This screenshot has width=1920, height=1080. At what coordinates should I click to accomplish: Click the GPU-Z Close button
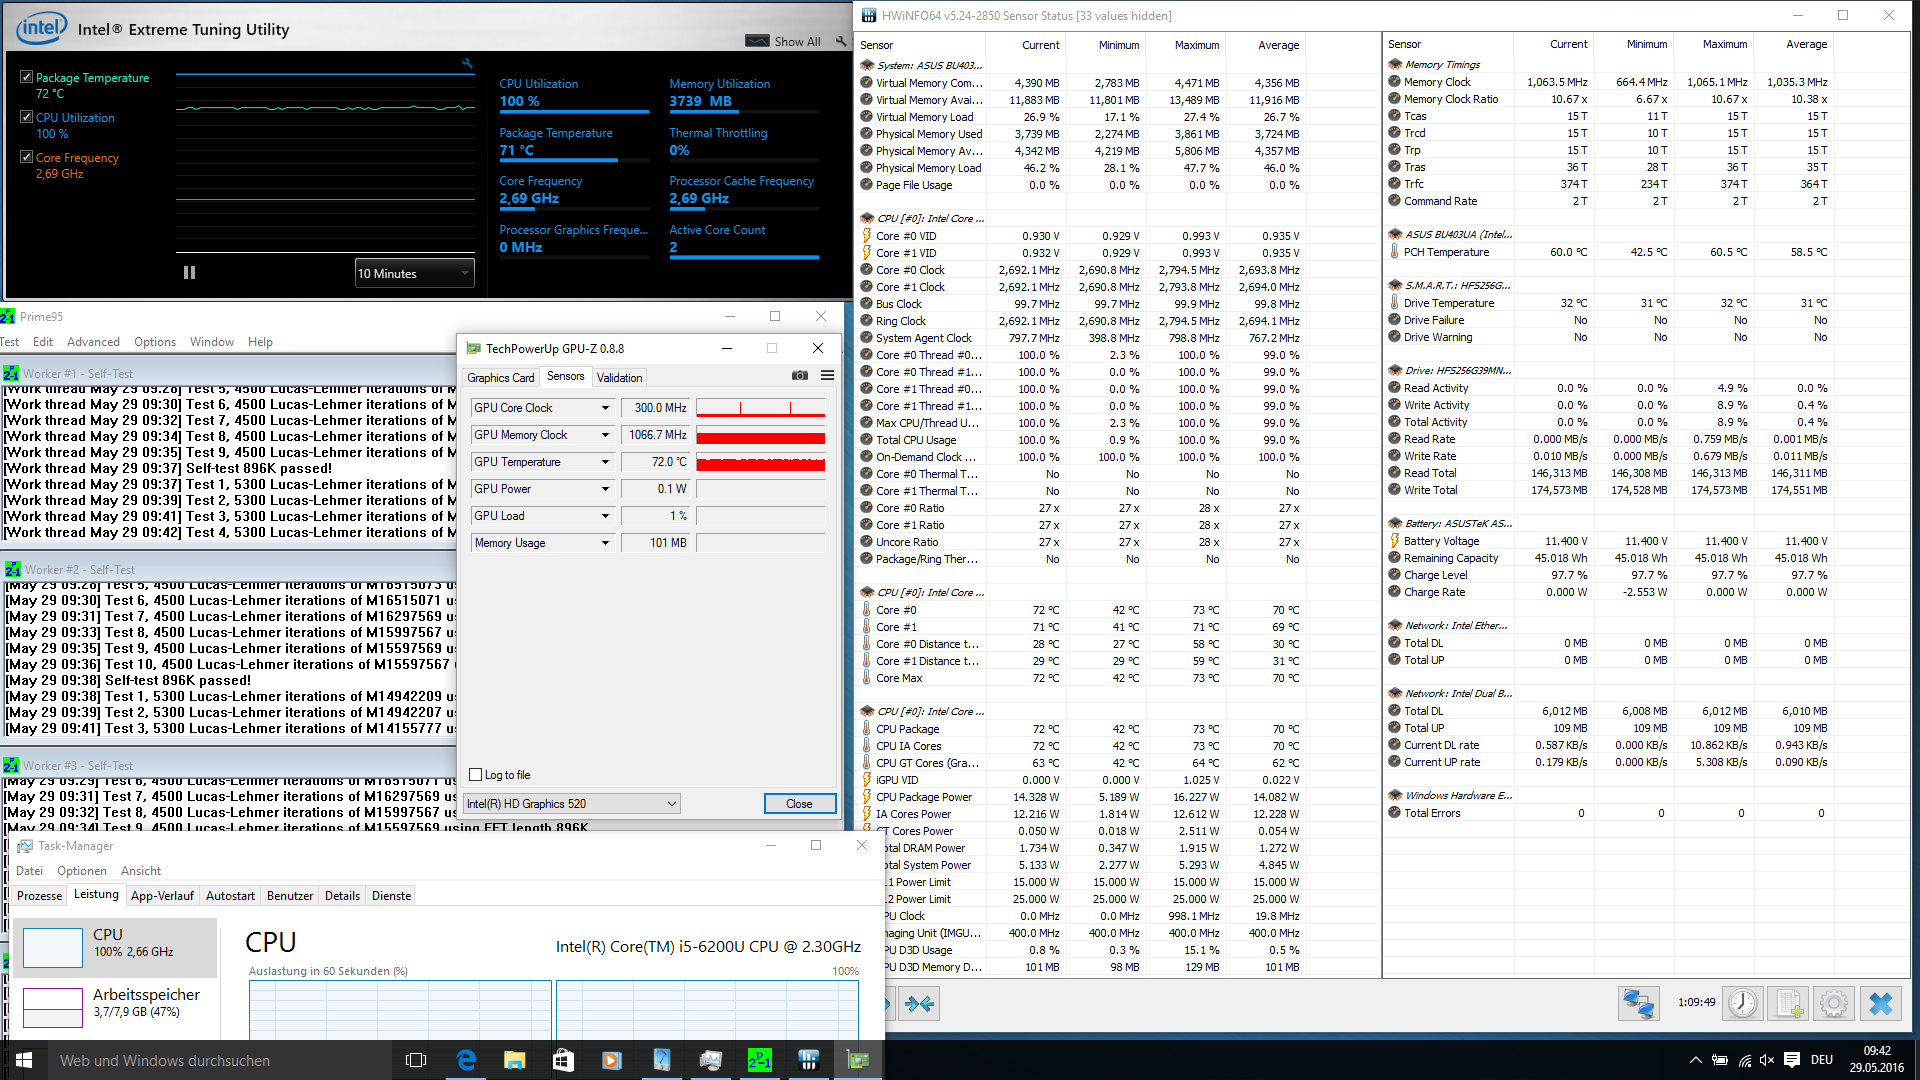click(x=798, y=804)
